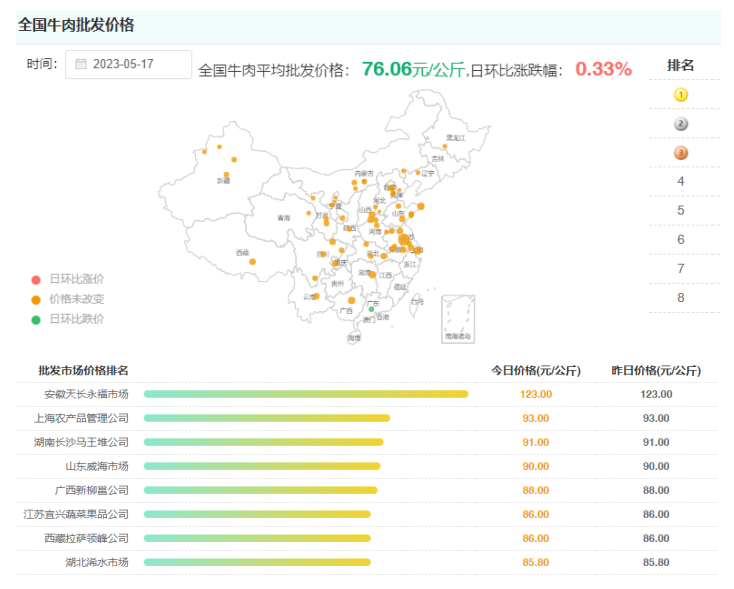The image size is (734, 589).
Task: Click the silver medal rank 2 icon
Action: (x=681, y=124)
